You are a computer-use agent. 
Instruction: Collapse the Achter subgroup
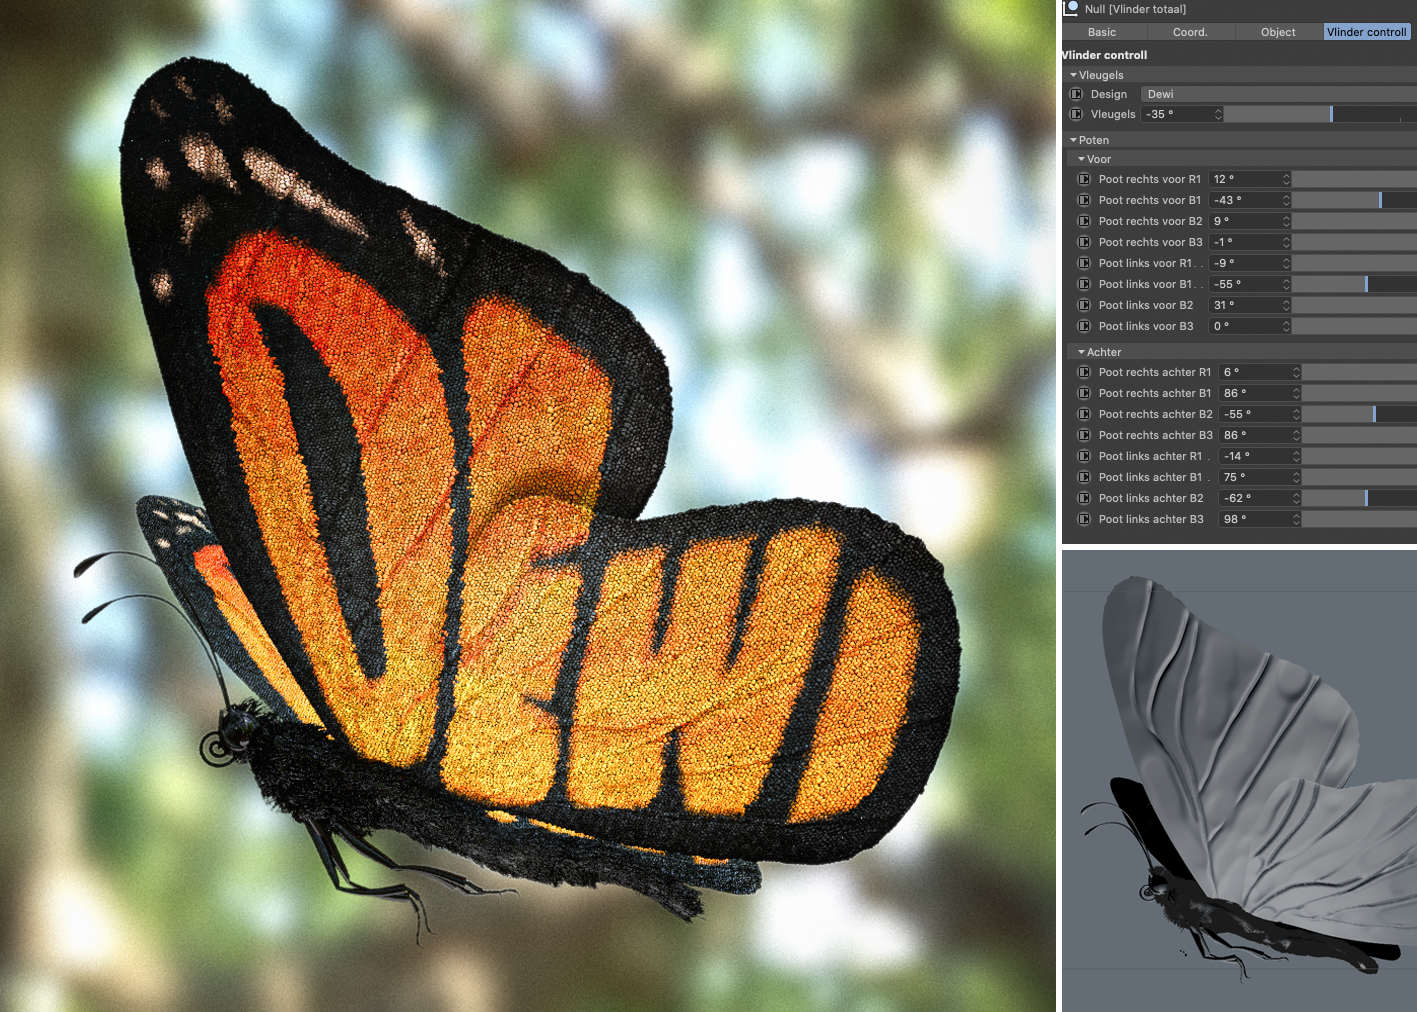point(1082,352)
